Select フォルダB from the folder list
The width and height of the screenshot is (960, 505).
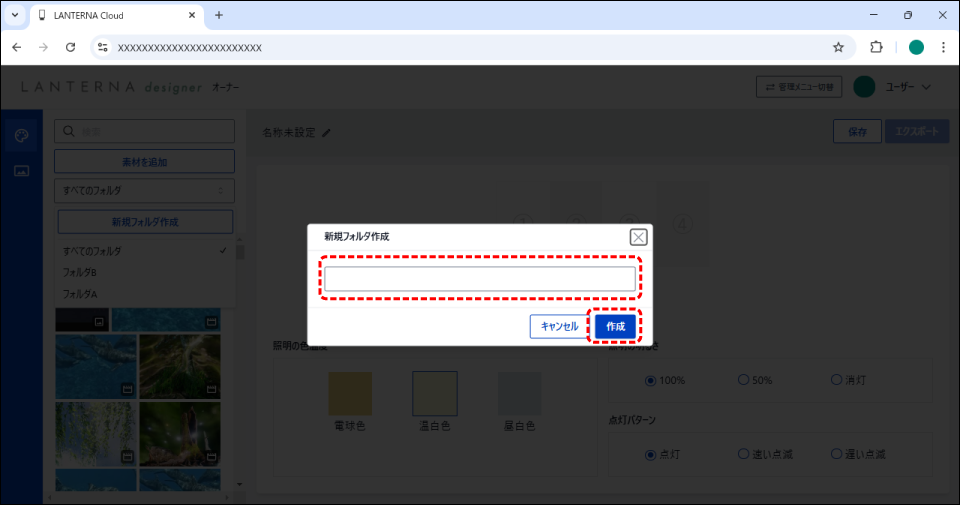(x=80, y=272)
